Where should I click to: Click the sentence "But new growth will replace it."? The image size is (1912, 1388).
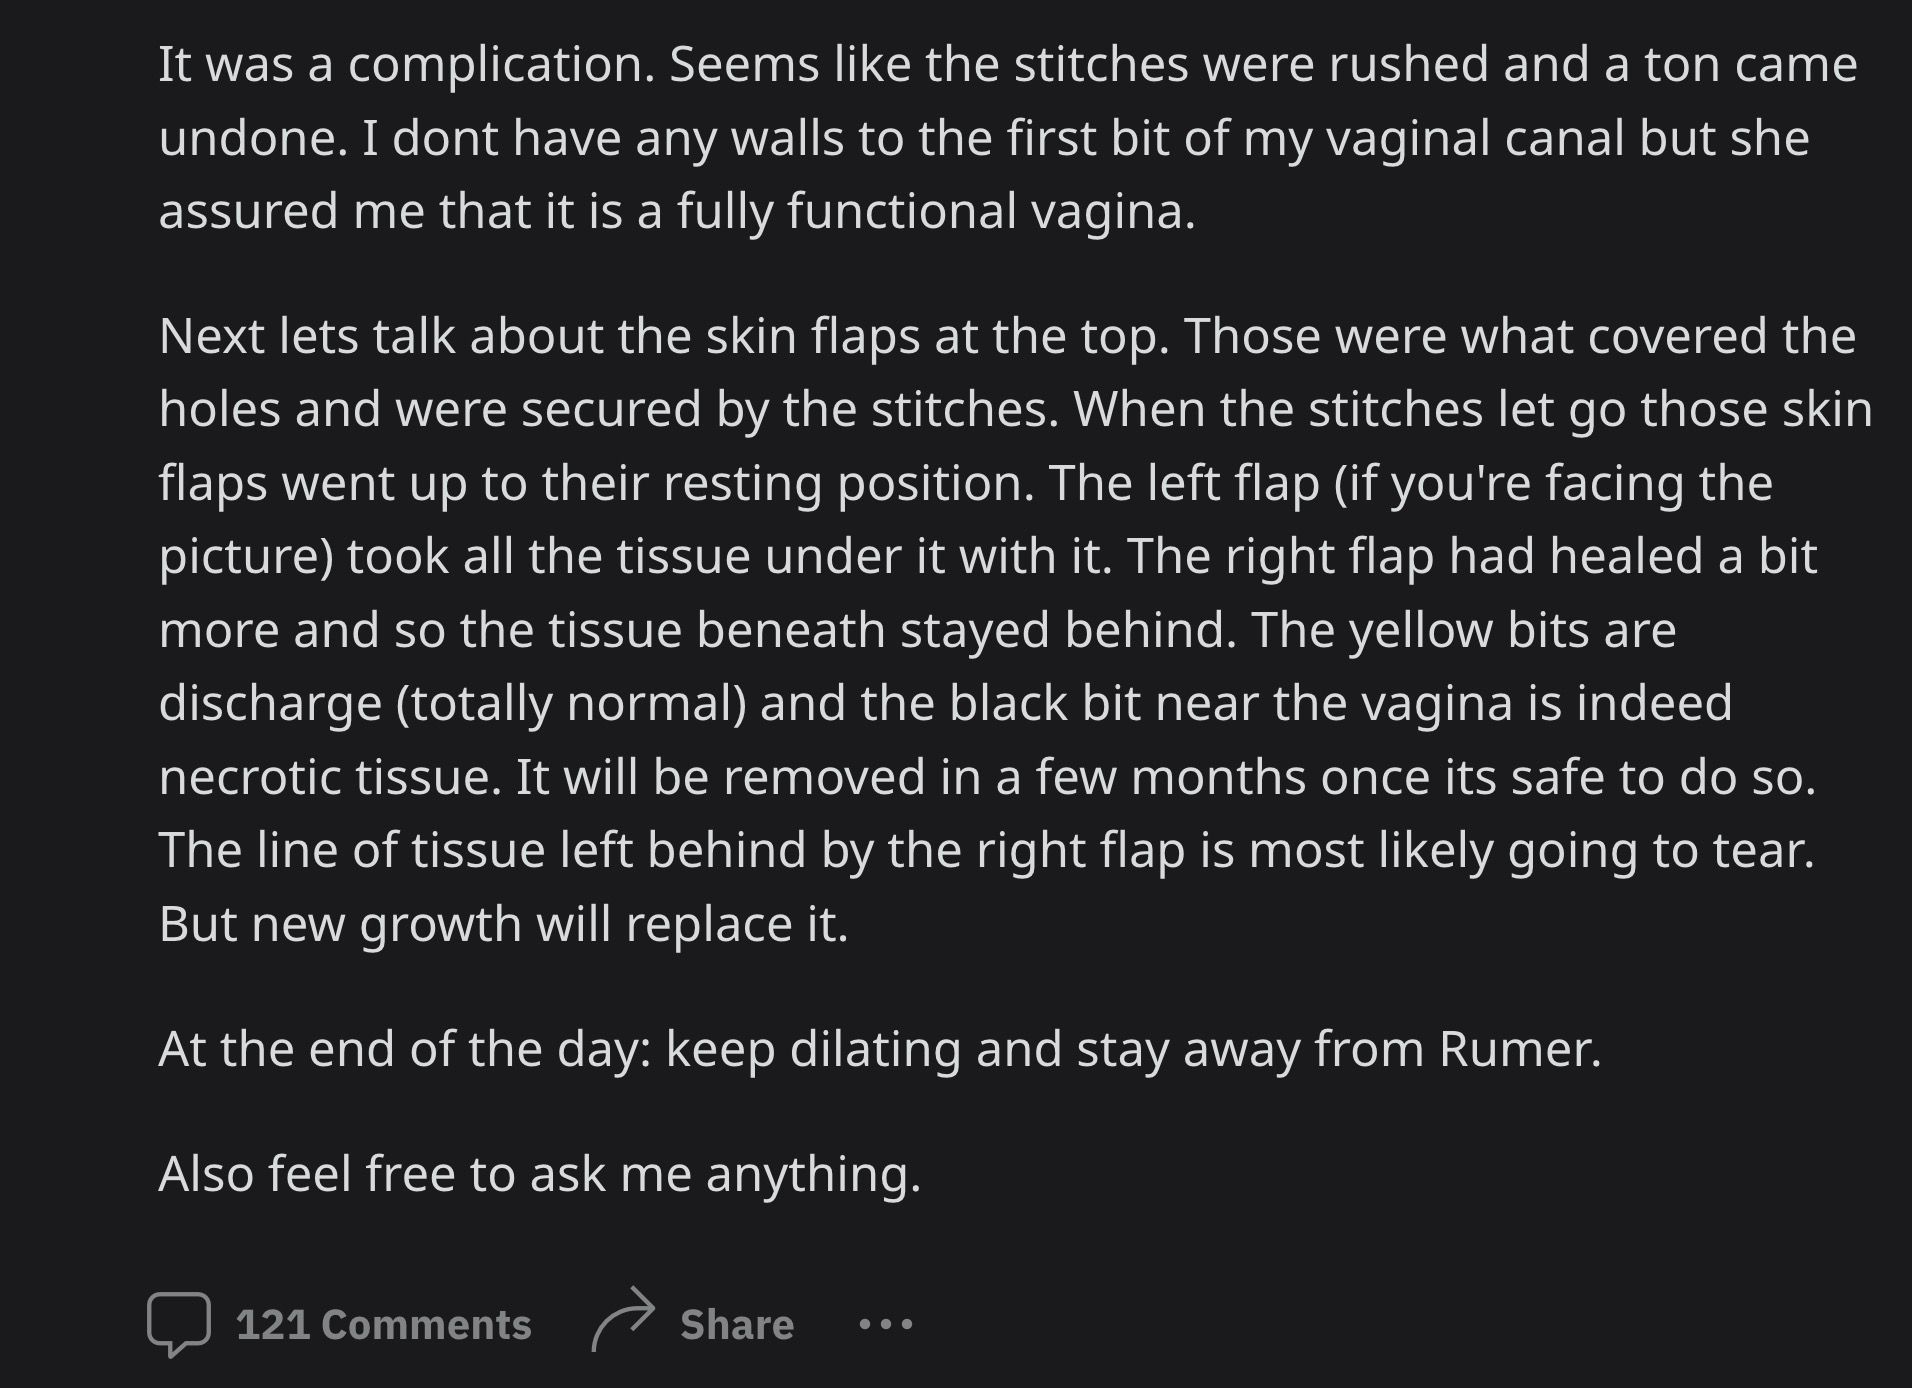pyautogui.click(x=503, y=924)
